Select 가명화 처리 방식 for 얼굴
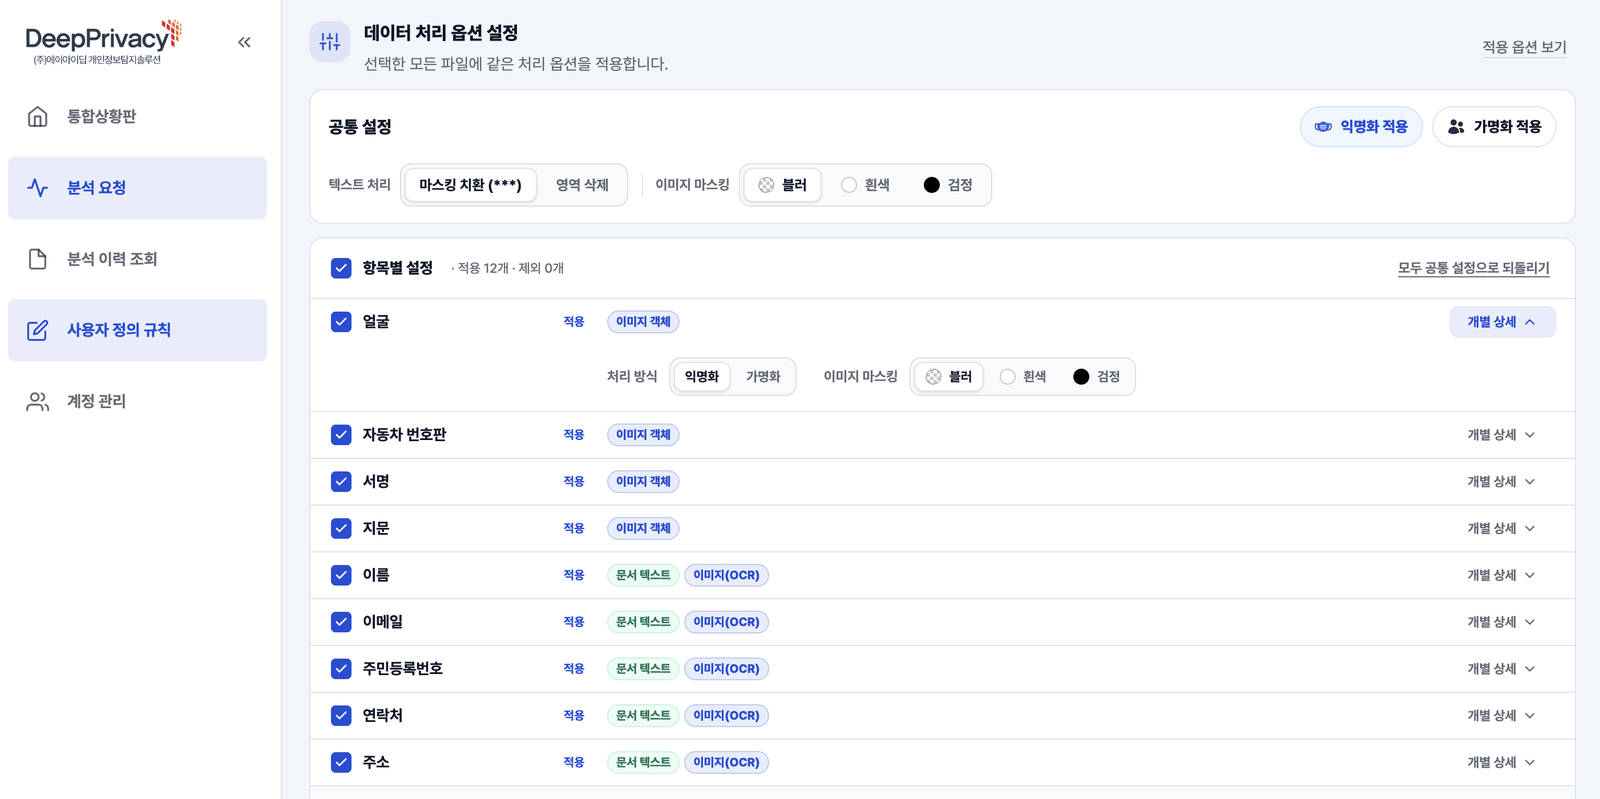Viewport: 1600px width, 799px height. click(x=763, y=377)
